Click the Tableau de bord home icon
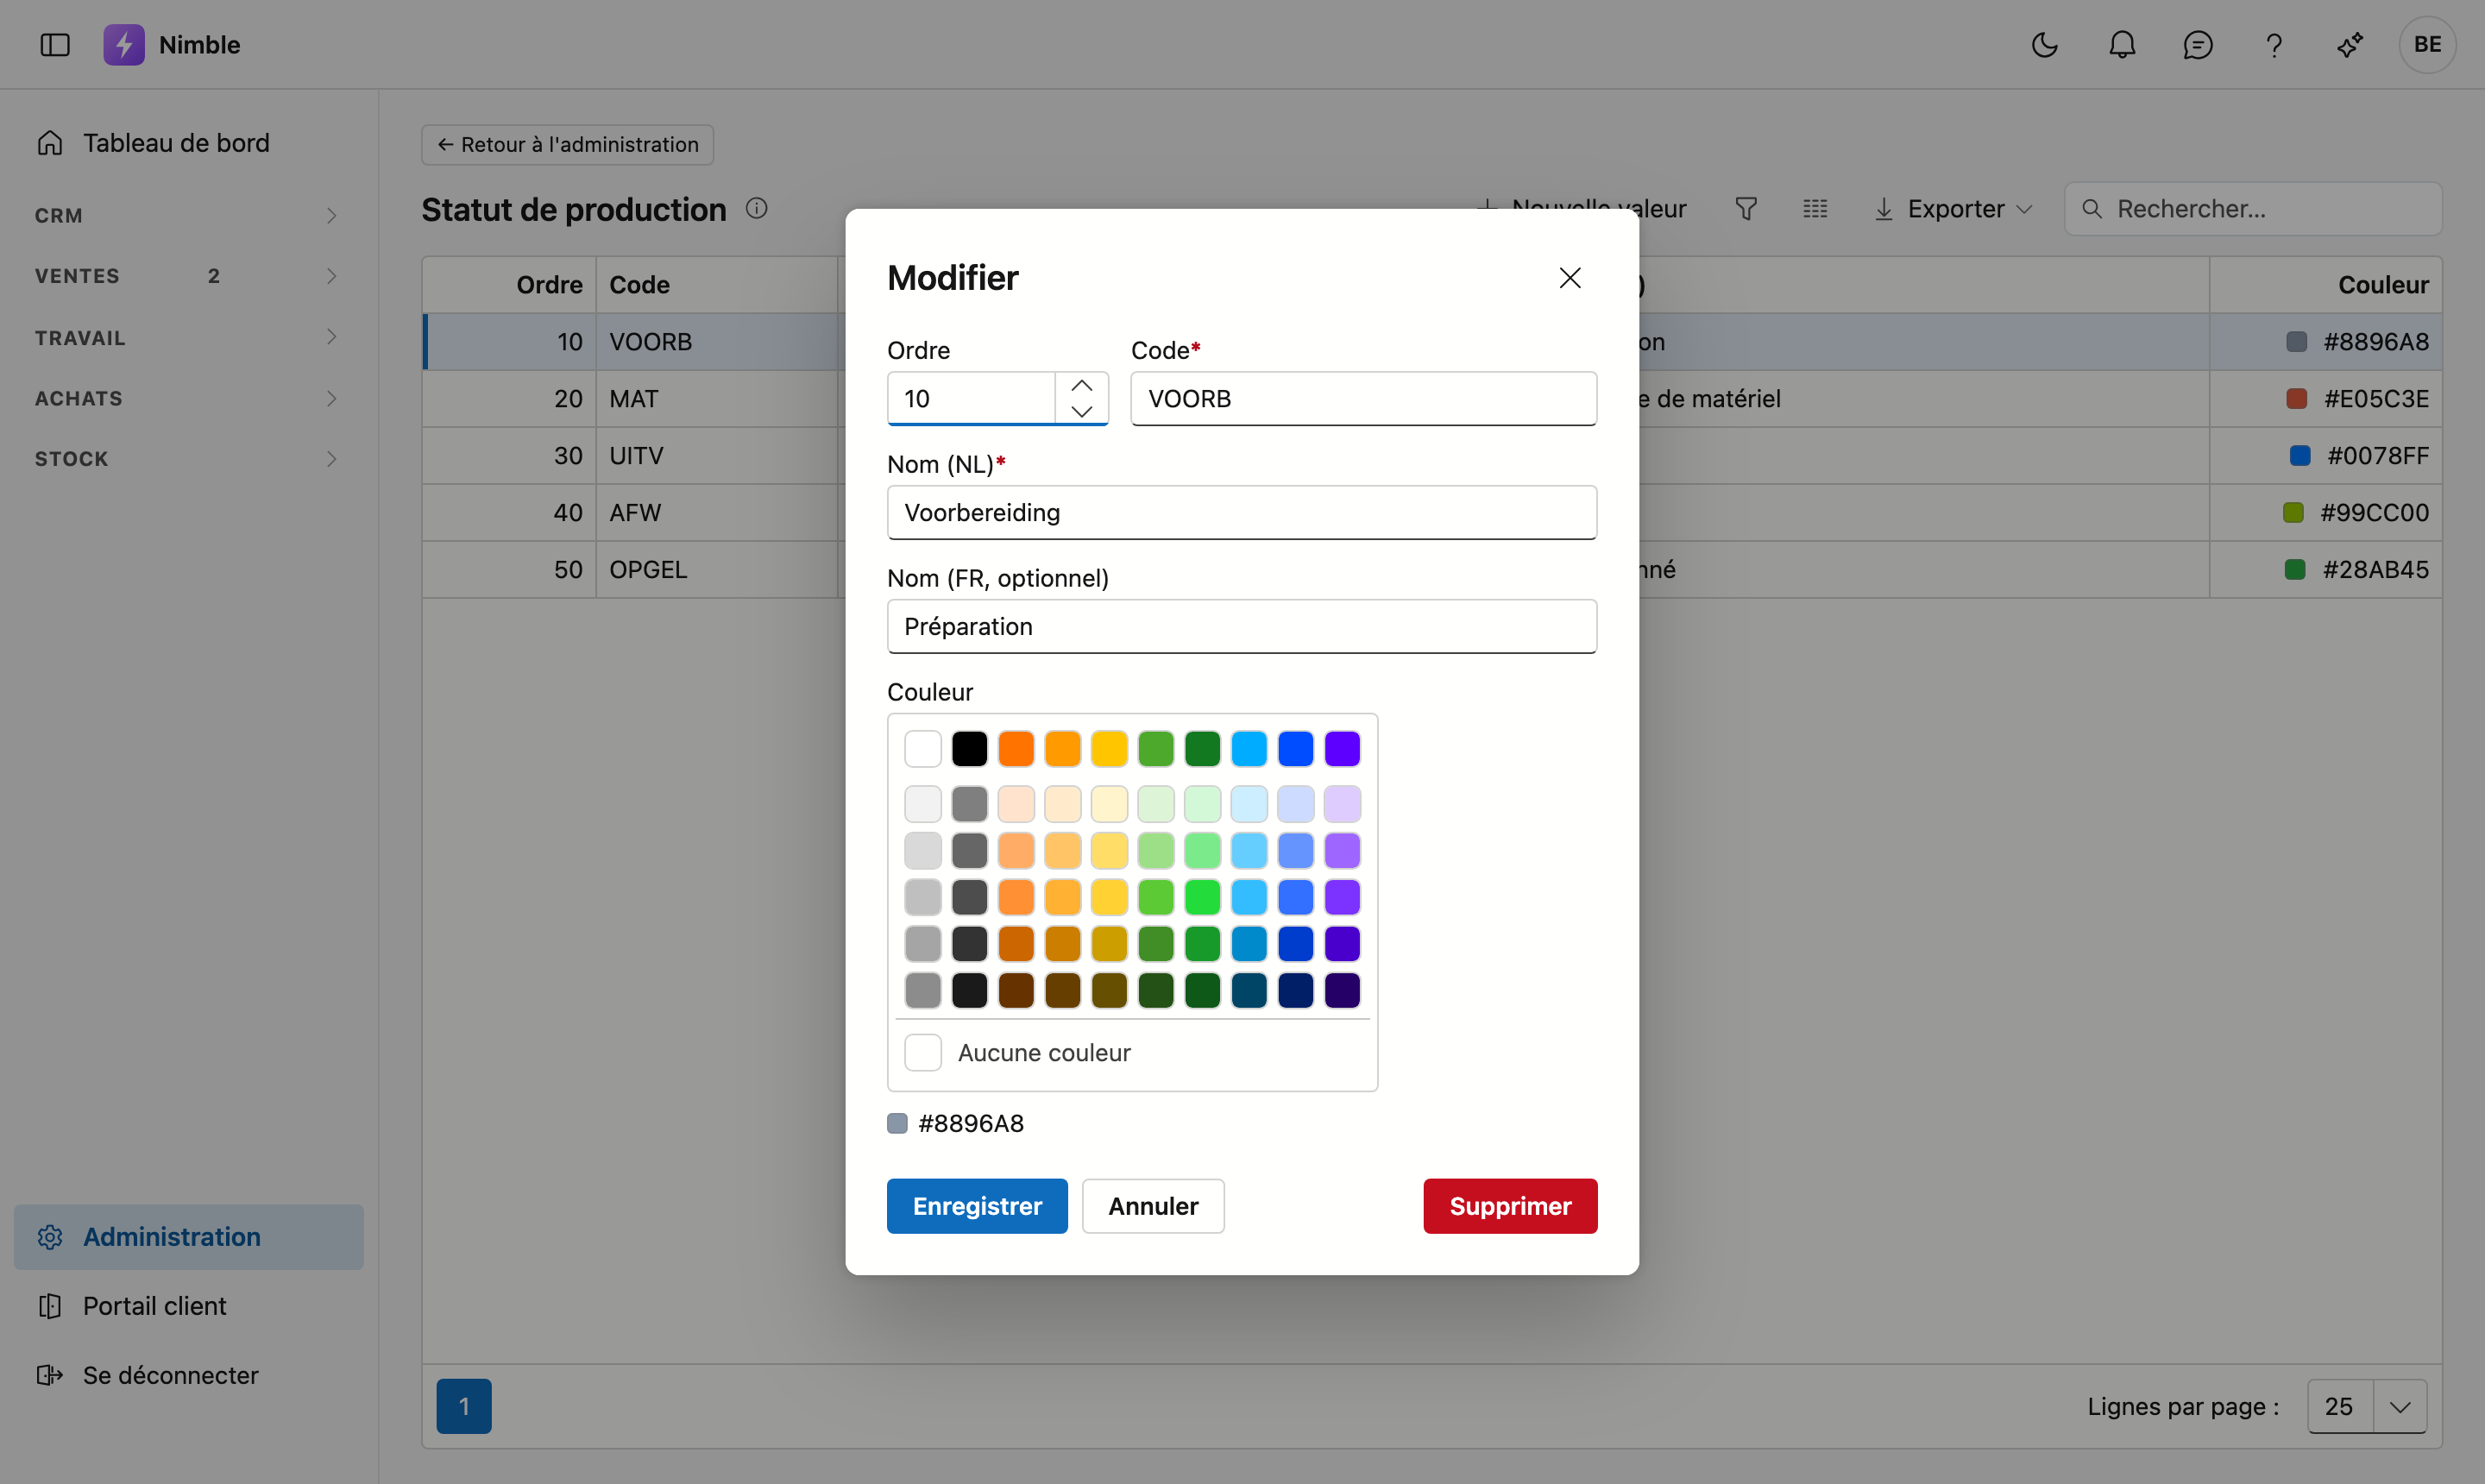 click(50, 143)
